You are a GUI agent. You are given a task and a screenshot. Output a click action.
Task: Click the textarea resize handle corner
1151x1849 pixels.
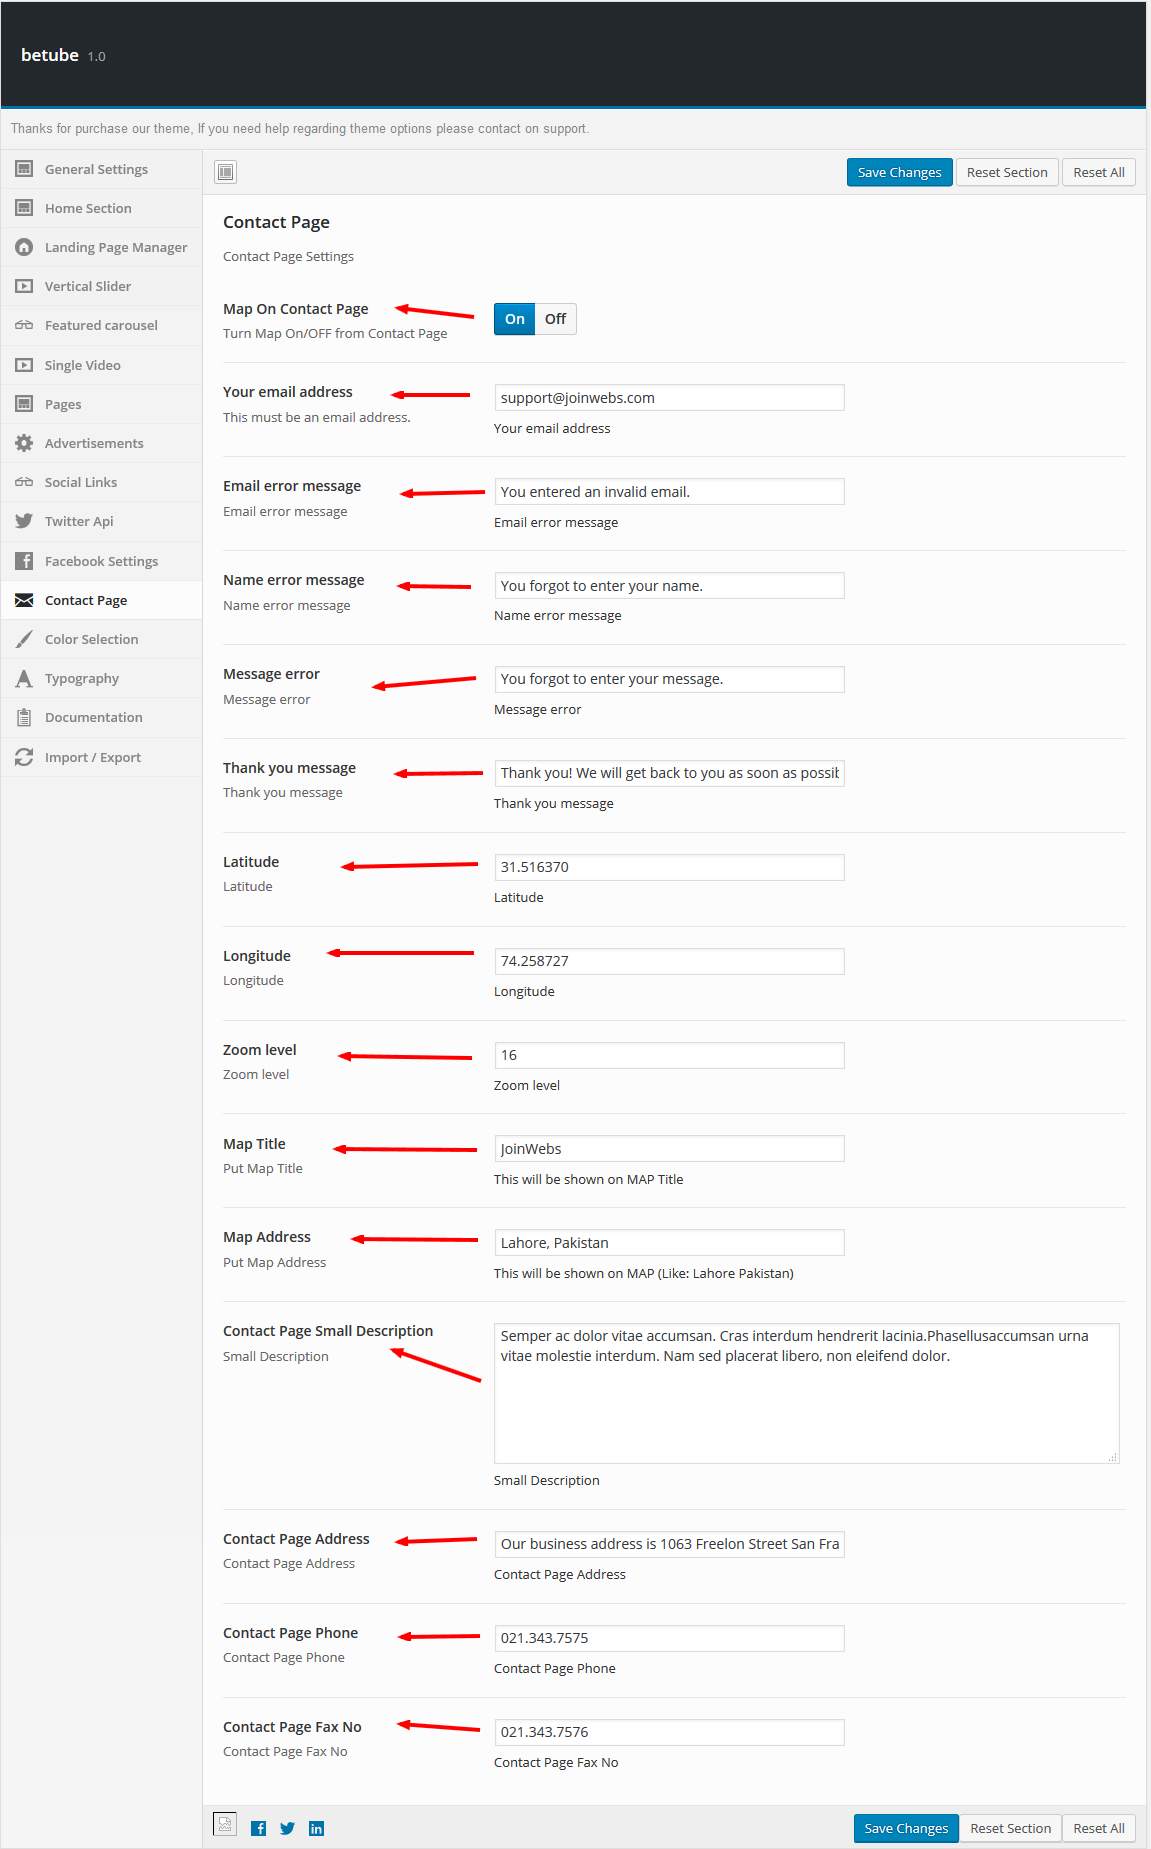tap(1113, 1457)
